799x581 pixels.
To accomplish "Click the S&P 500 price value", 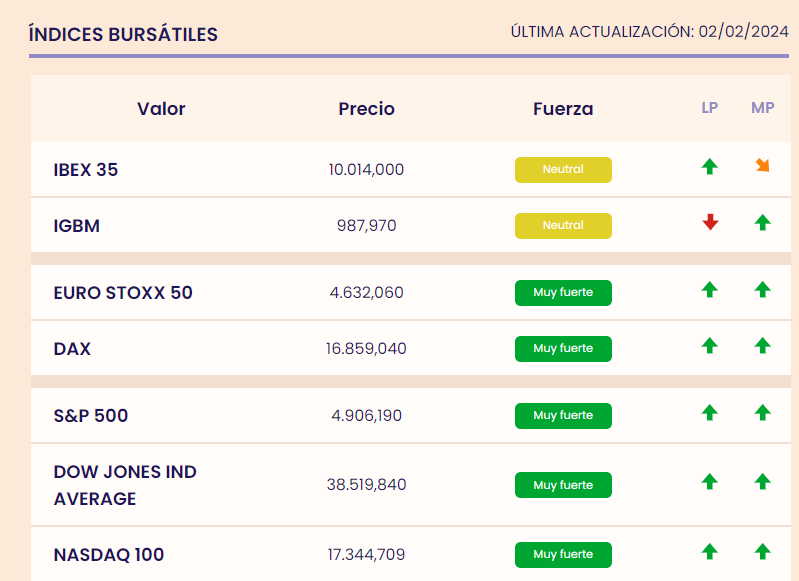I will (366, 416).
